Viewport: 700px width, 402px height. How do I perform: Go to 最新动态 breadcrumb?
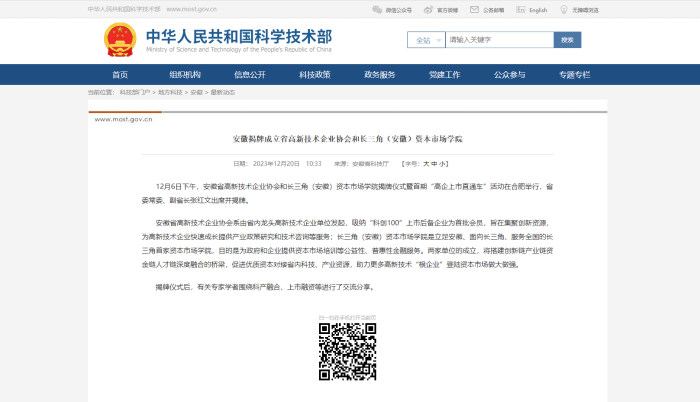(x=222, y=92)
